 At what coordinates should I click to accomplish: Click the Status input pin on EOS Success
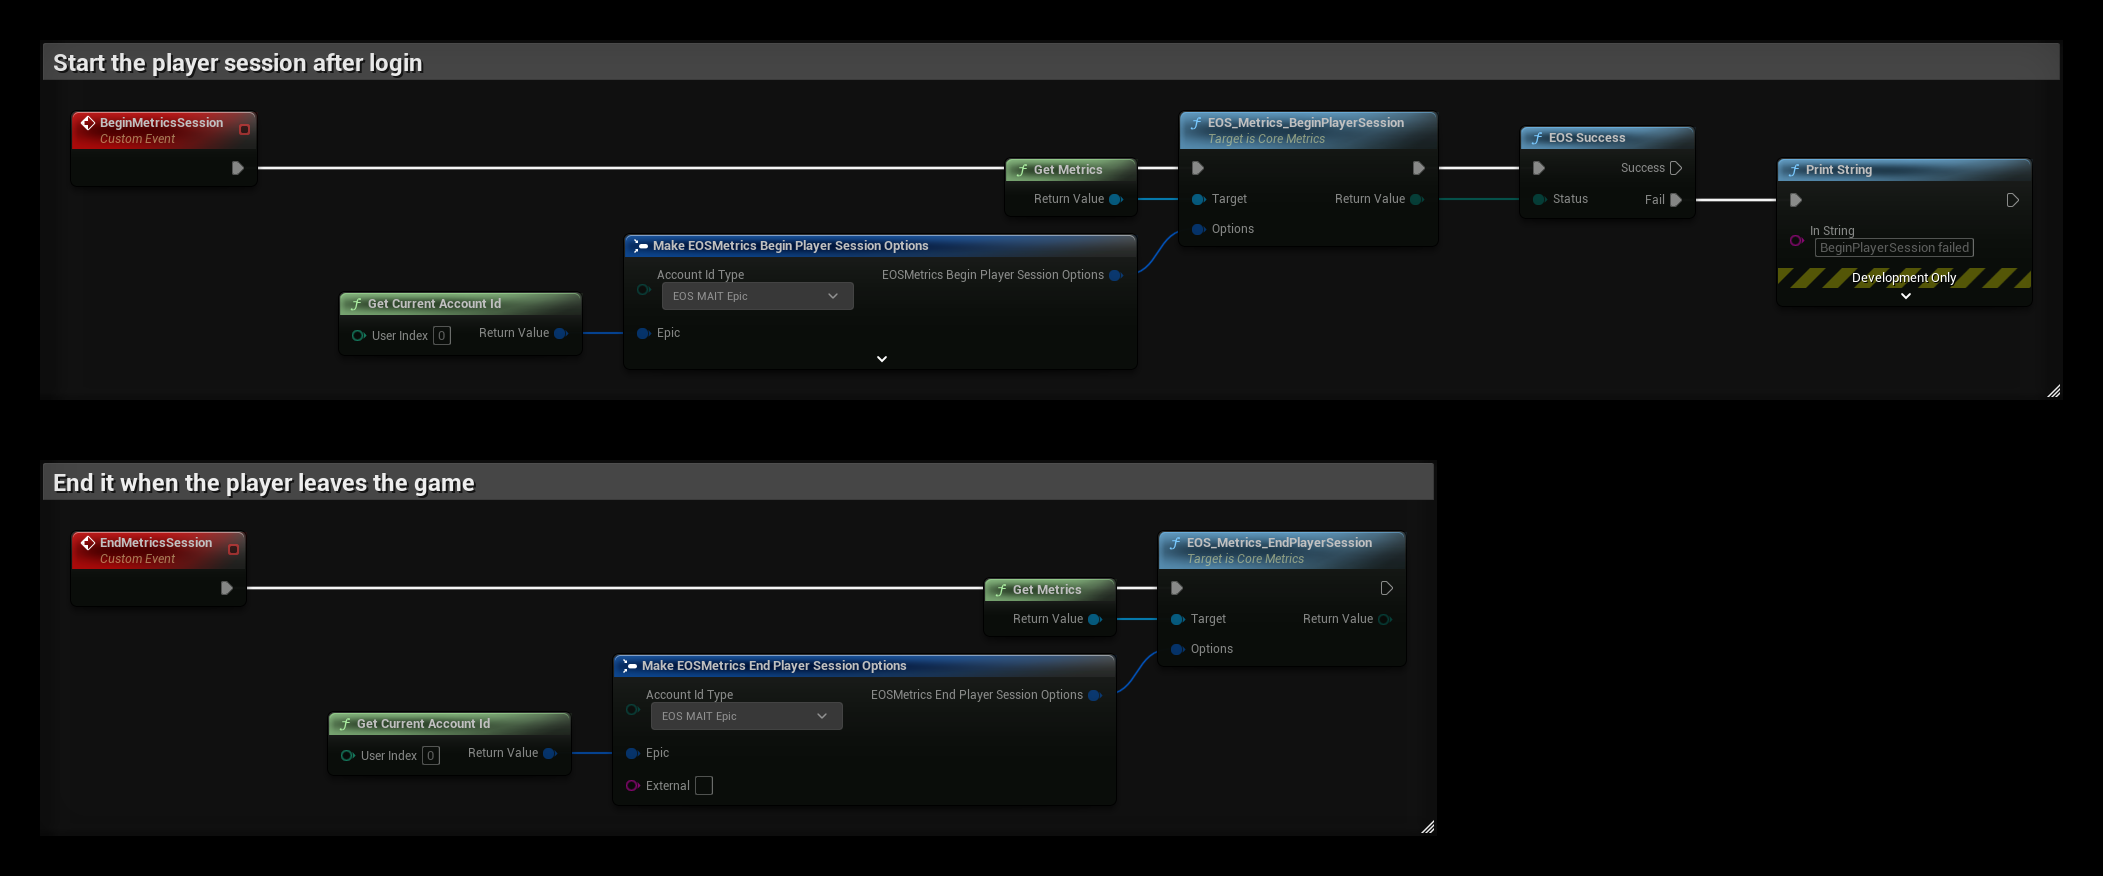(1539, 199)
